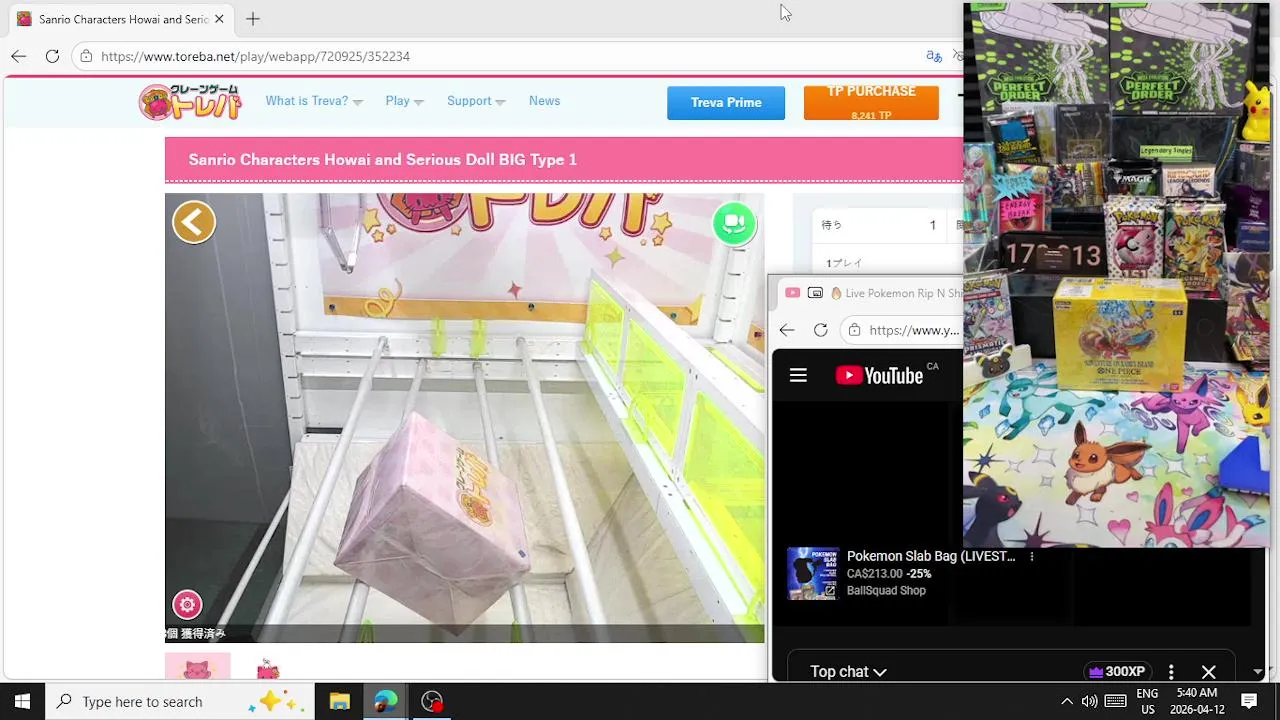This screenshot has width=1280, height=720.
Task: Reload the Toreba page
Action: (52, 56)
